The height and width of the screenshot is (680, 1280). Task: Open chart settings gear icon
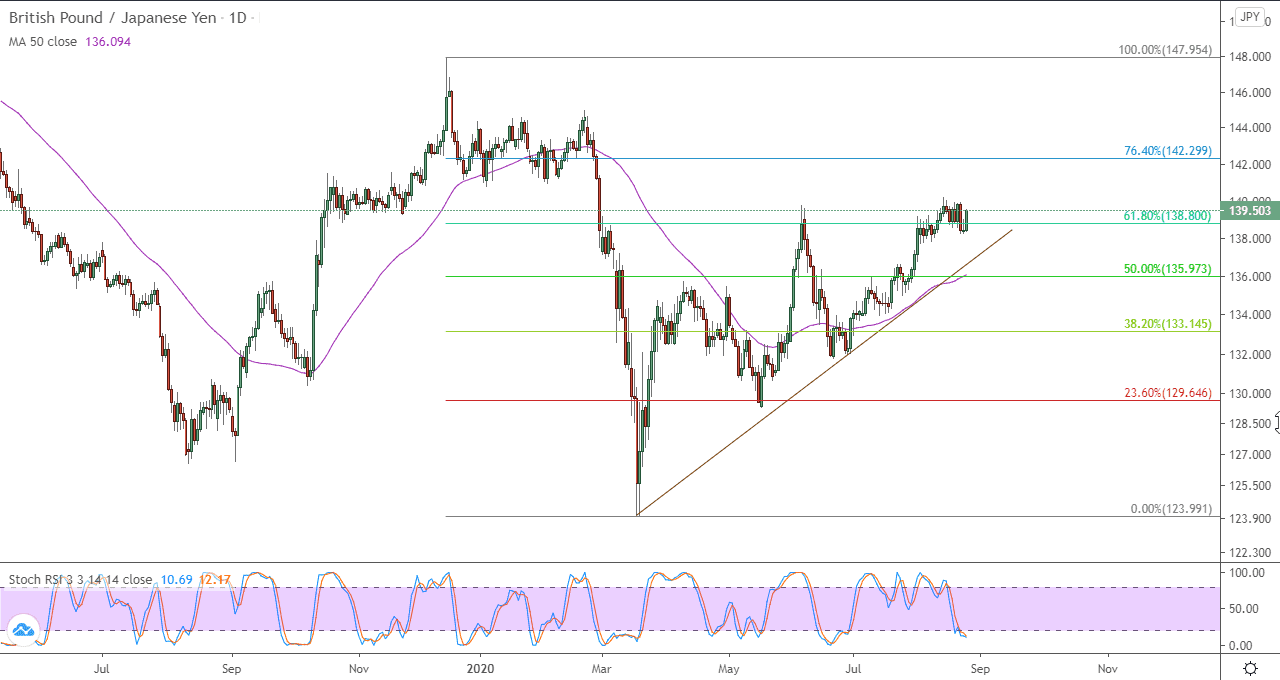1250,667
